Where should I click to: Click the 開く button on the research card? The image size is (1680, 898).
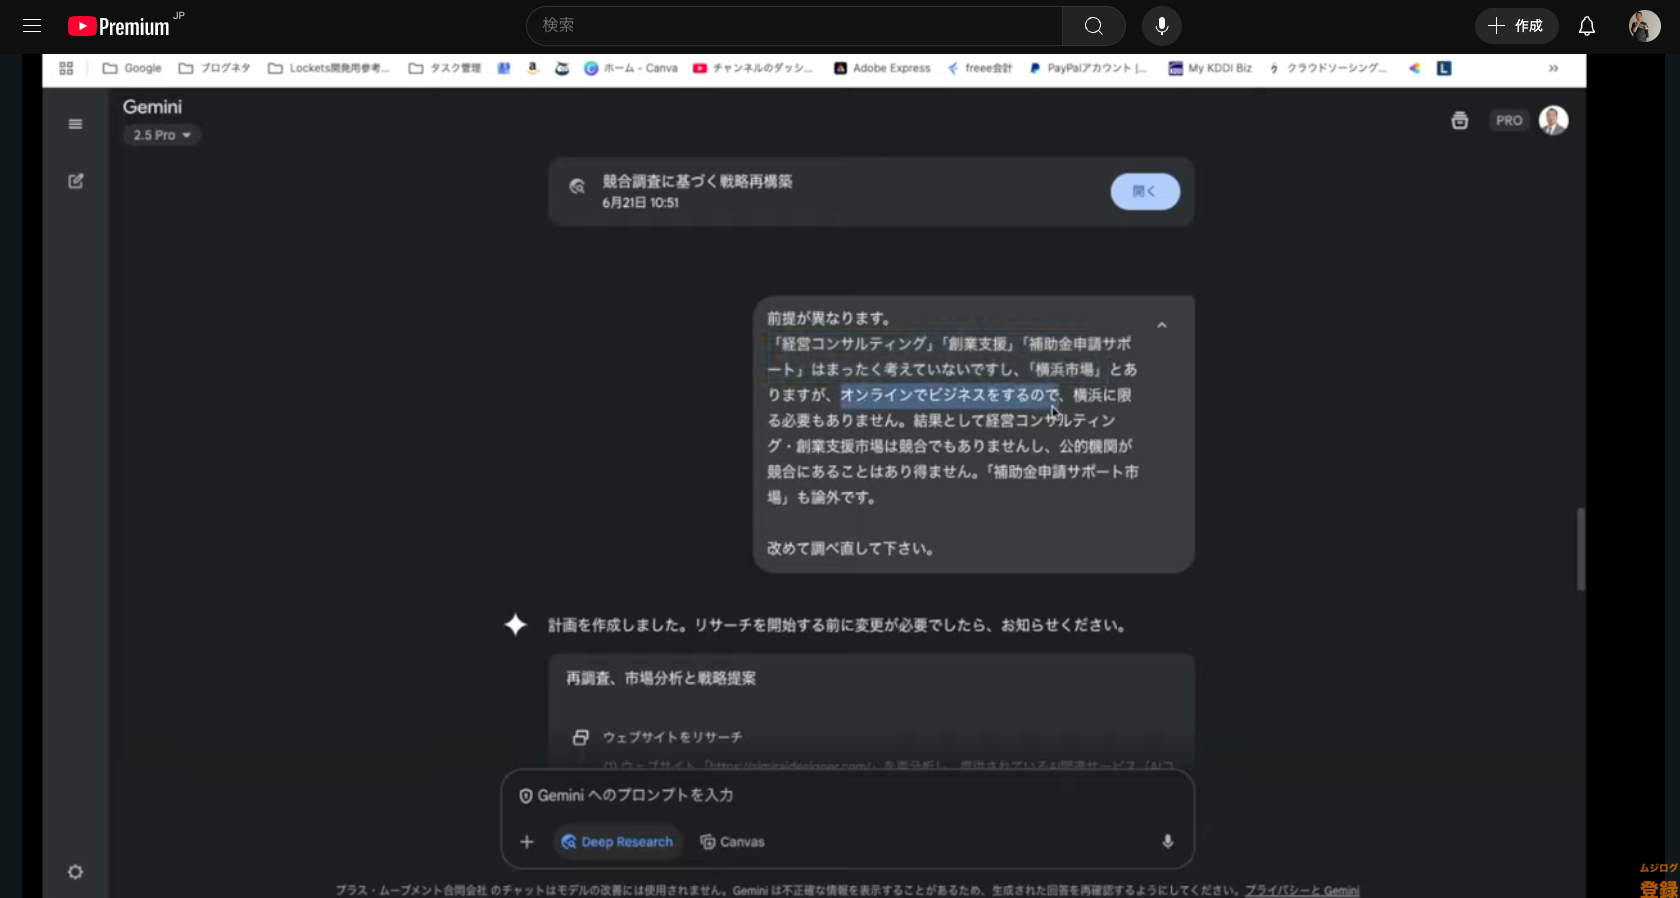pyautogui.click(x=1145, y=191)
